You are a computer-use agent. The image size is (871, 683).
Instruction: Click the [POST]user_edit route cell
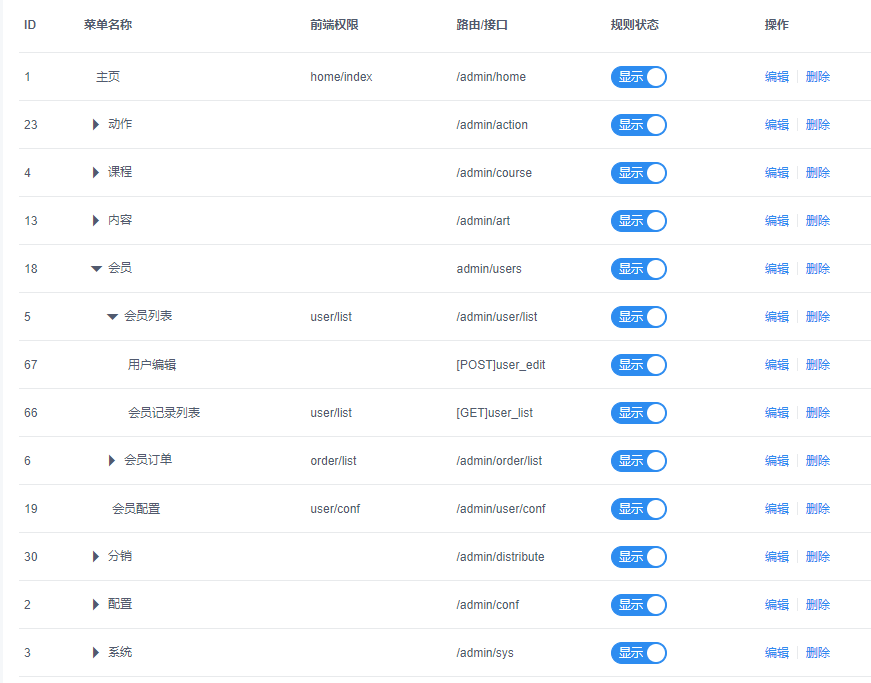click(x=500, y=365)
